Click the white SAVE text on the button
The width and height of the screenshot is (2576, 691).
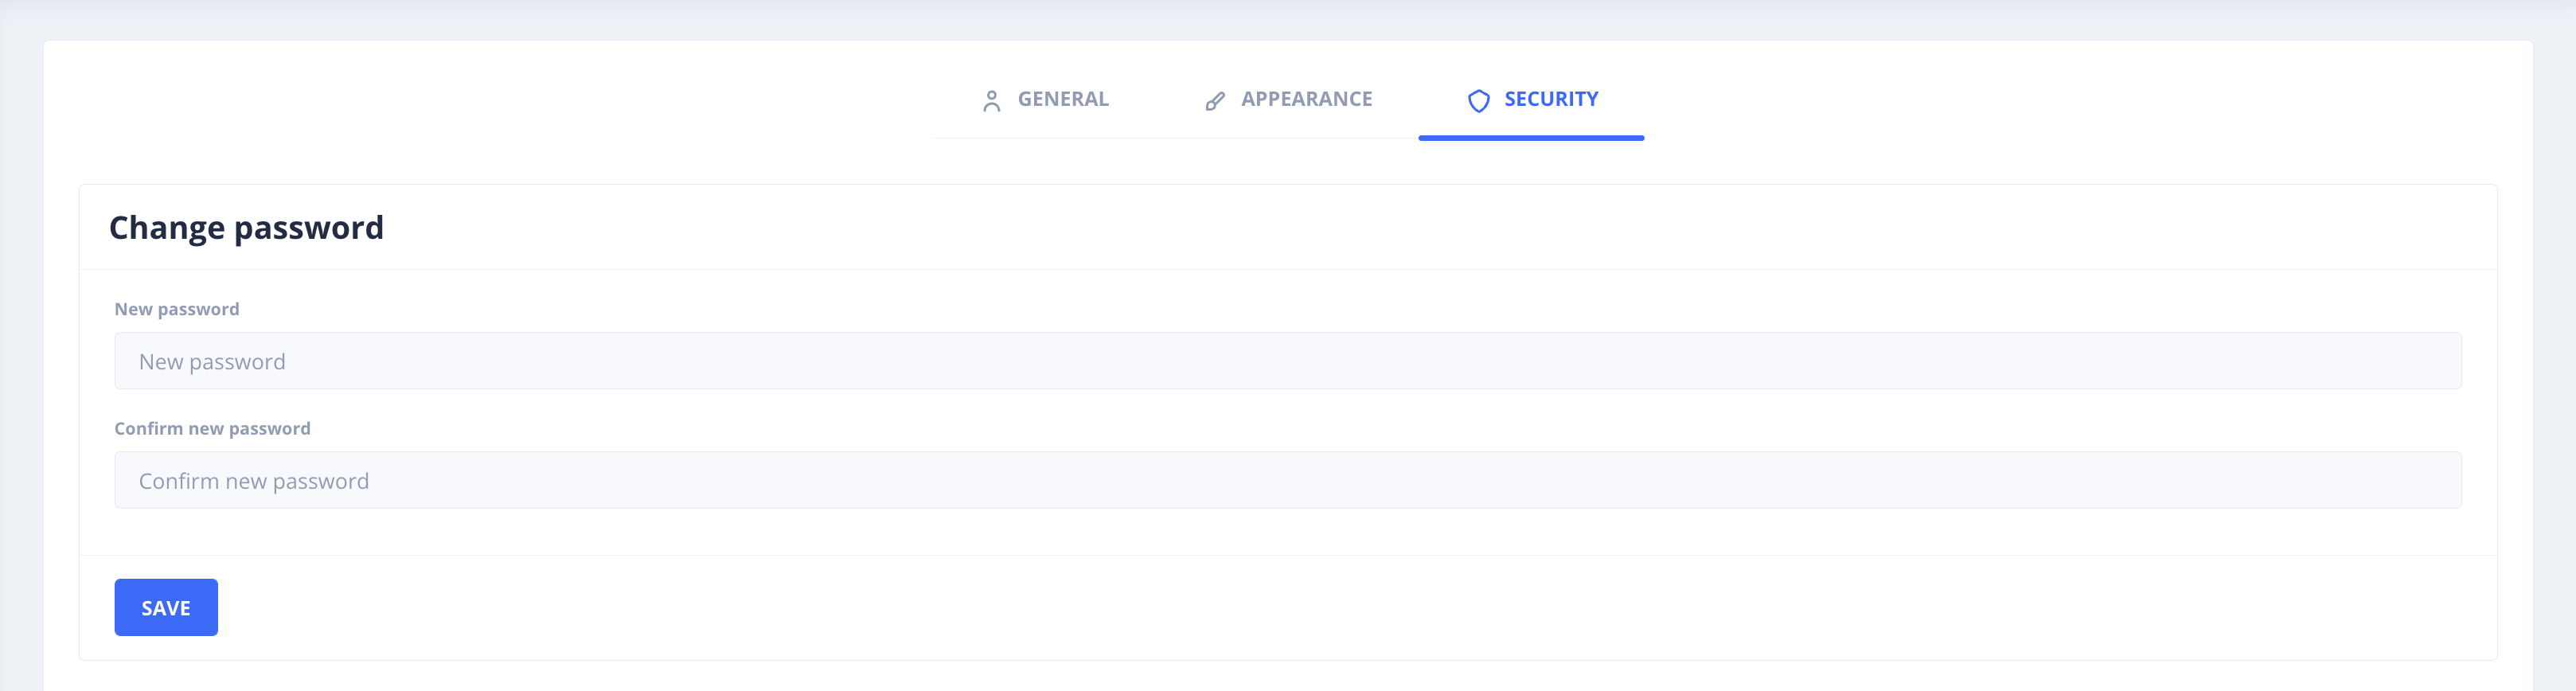166,608
